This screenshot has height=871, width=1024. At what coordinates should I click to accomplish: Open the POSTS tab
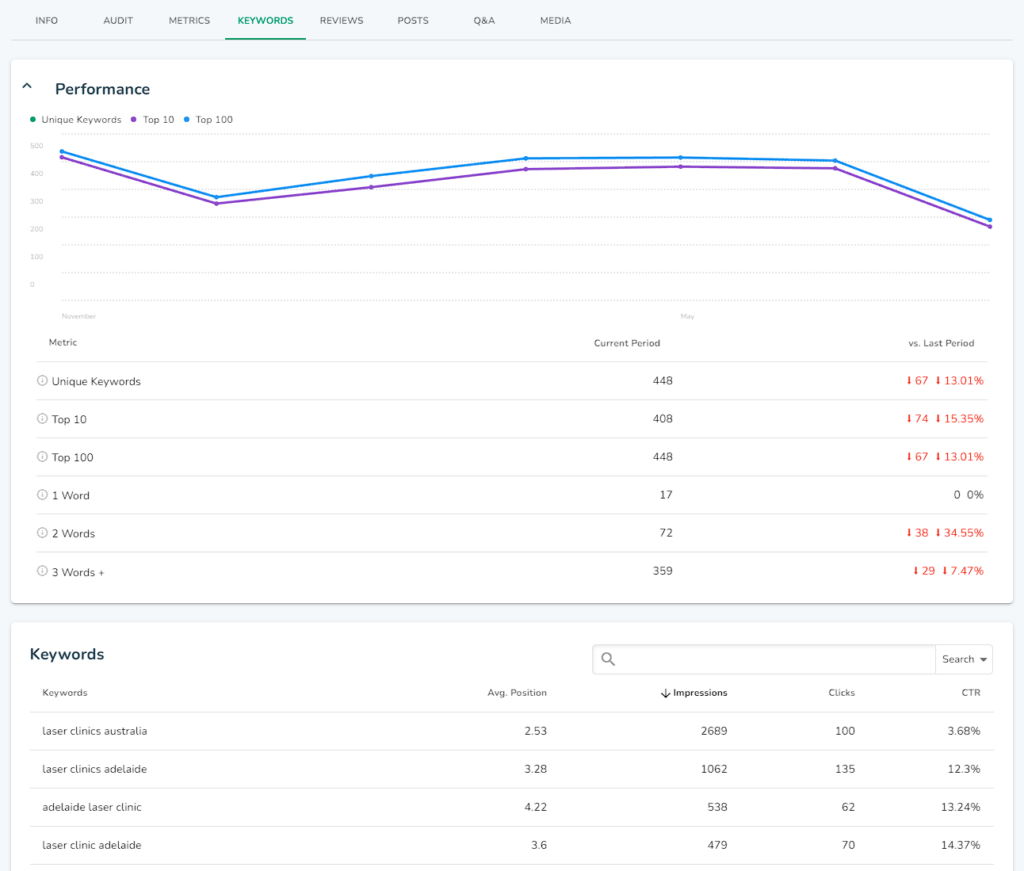413,20
